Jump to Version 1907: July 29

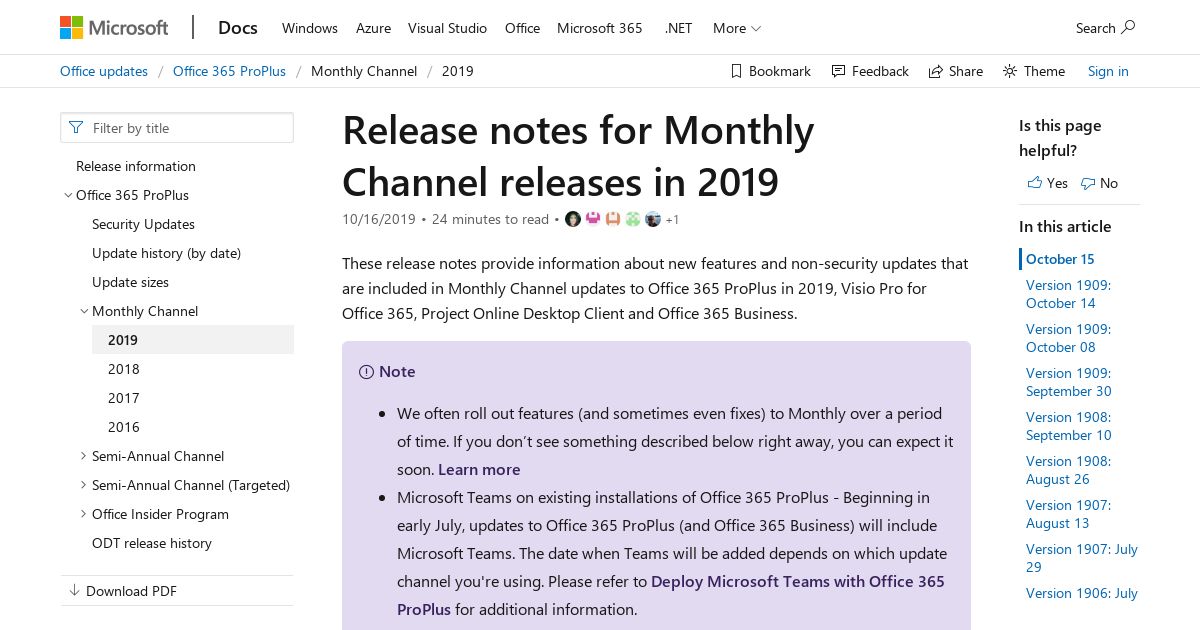pos(1082,558)
